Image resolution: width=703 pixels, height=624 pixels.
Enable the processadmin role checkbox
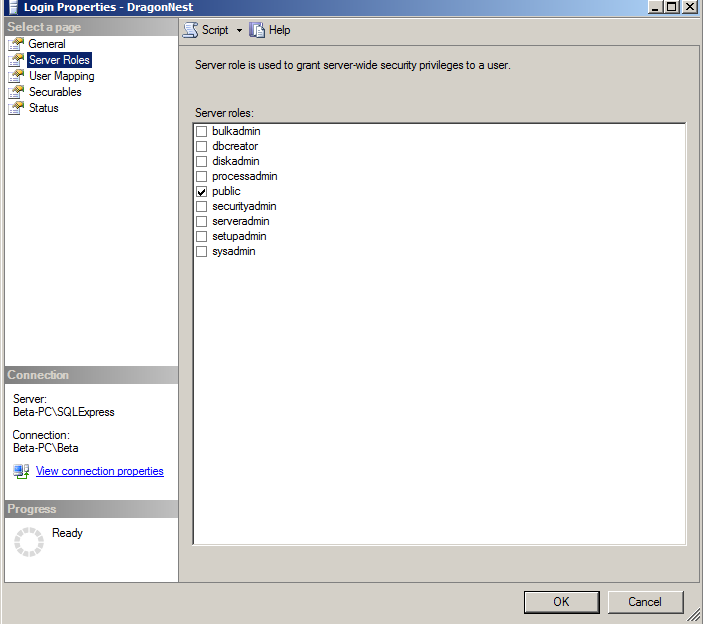tap(202, 176)
